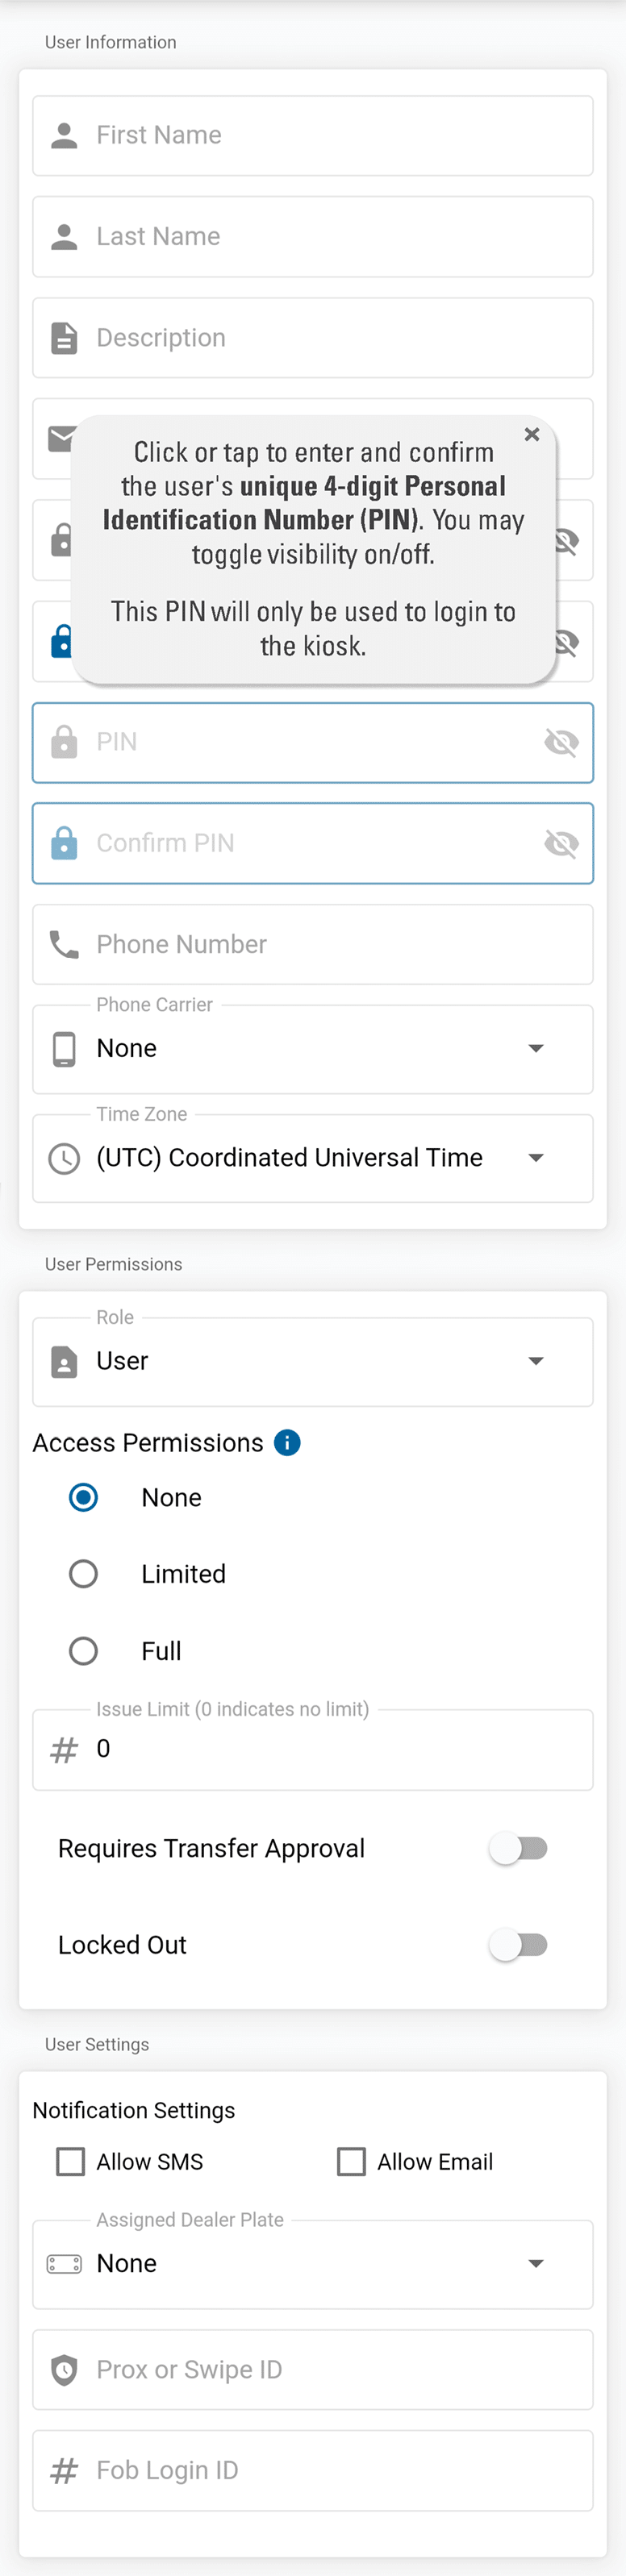Turn on Requires Transfer Approval switch

click(518, 1848)
